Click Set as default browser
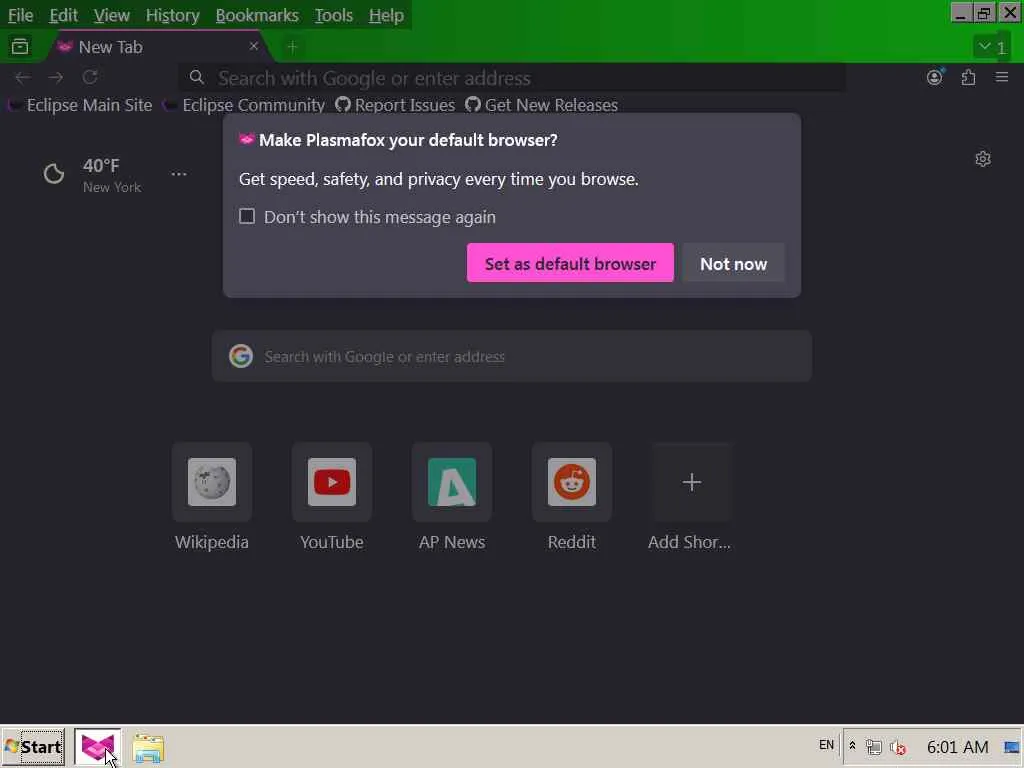Screen dimensions: 1024x768 [570, 263]
